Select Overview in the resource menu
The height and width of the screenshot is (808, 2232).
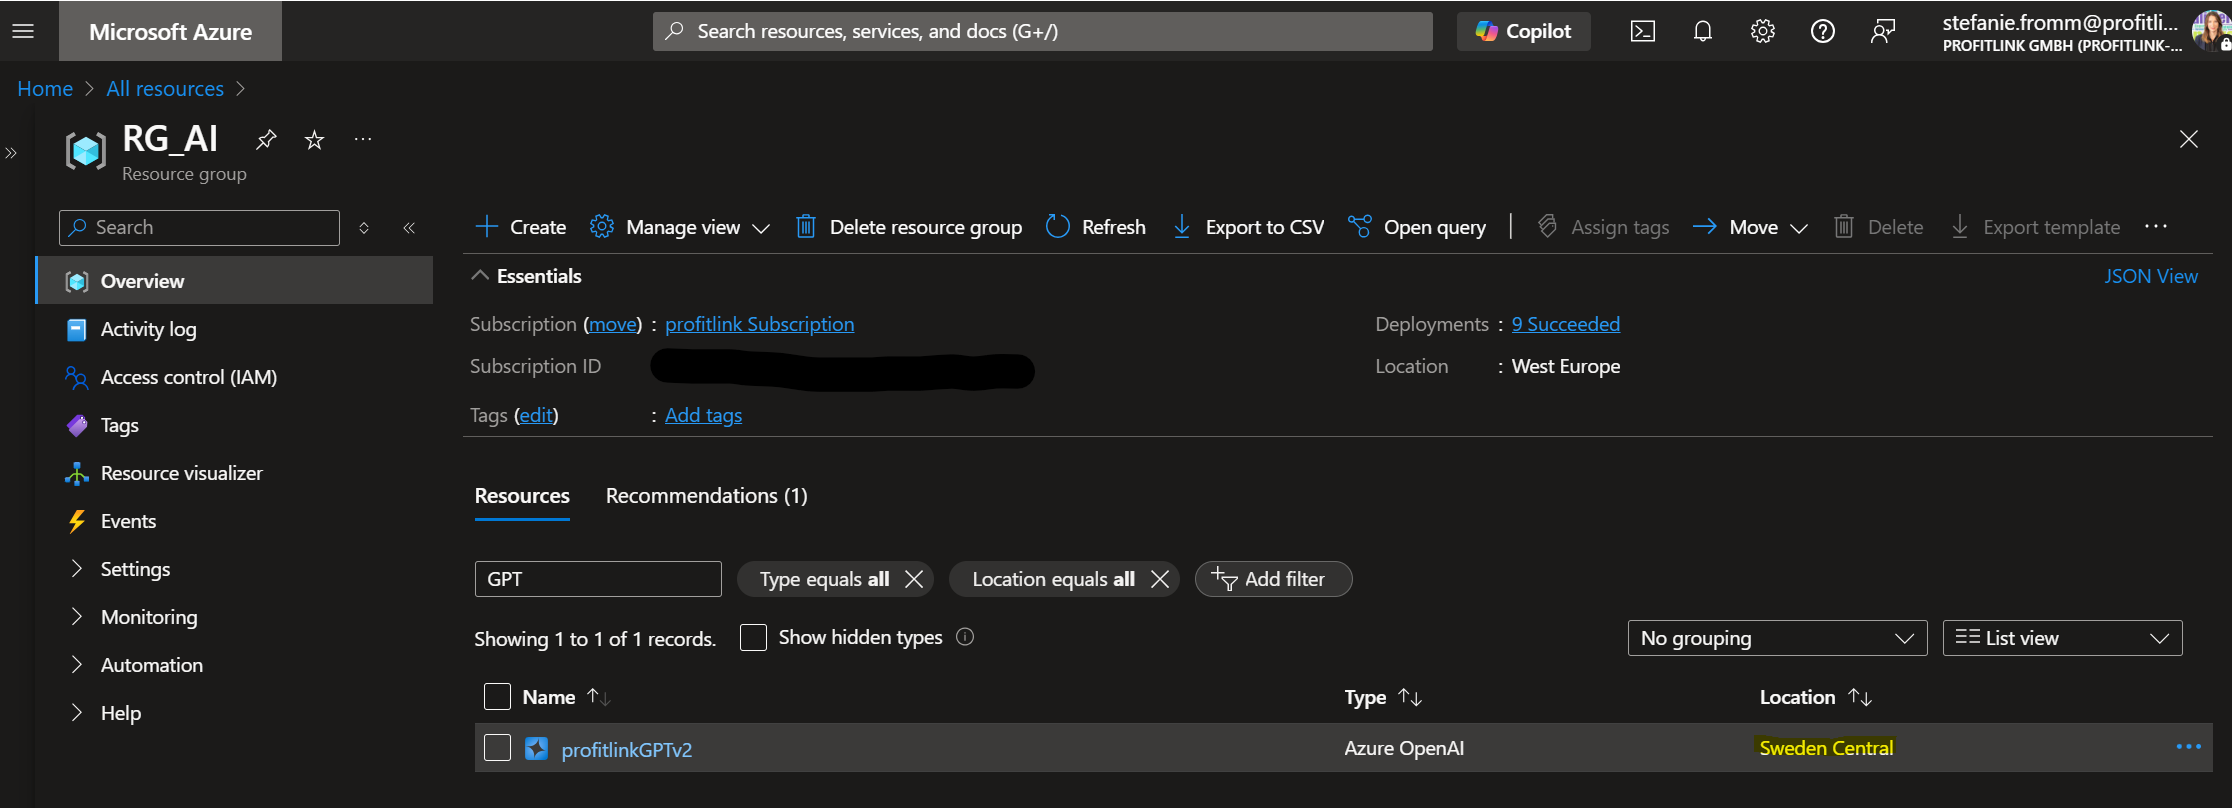235,281
